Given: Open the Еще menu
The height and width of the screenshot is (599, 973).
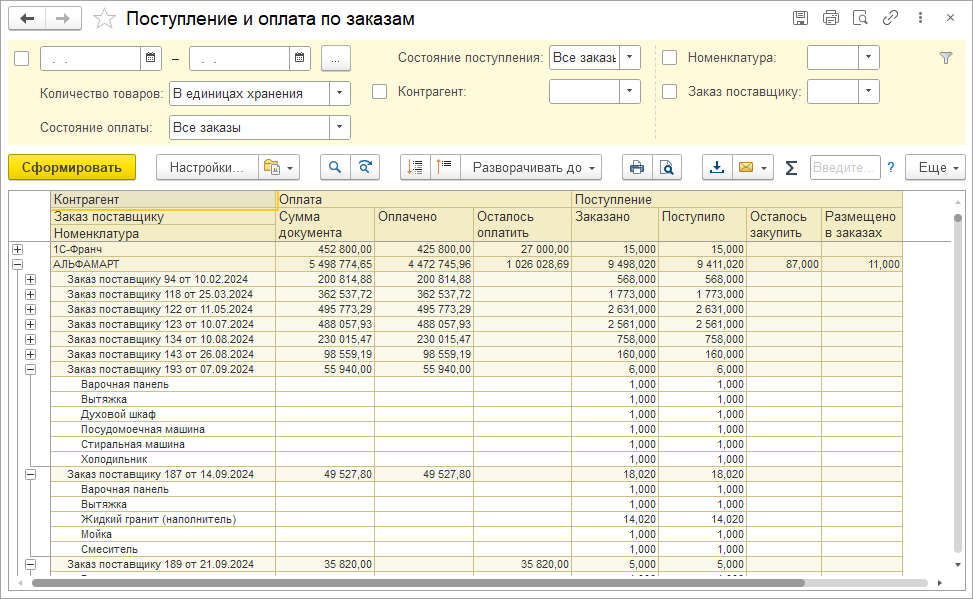Looking at the screenshot, I should (938, 168).
